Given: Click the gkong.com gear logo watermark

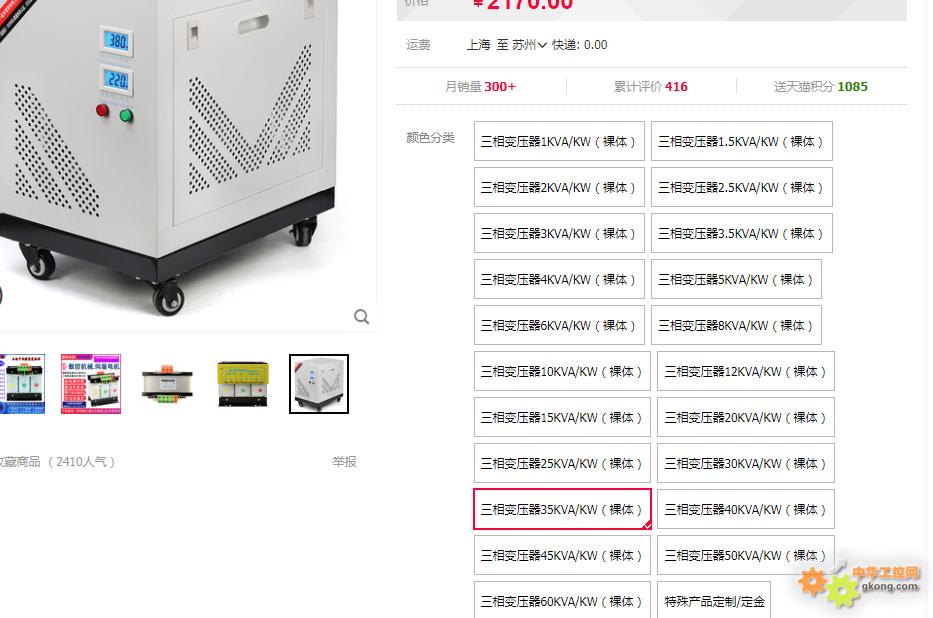Looking at the screenshot, I should pyautogui.click(x=859, y=583).
